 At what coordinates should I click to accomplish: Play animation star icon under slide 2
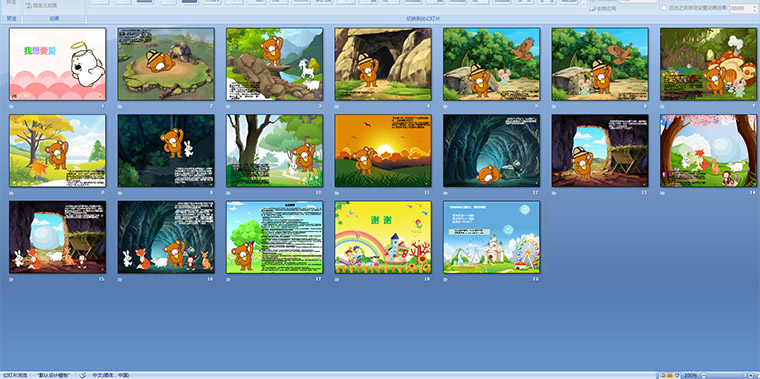pyautogui.click(x=120, y=106)
